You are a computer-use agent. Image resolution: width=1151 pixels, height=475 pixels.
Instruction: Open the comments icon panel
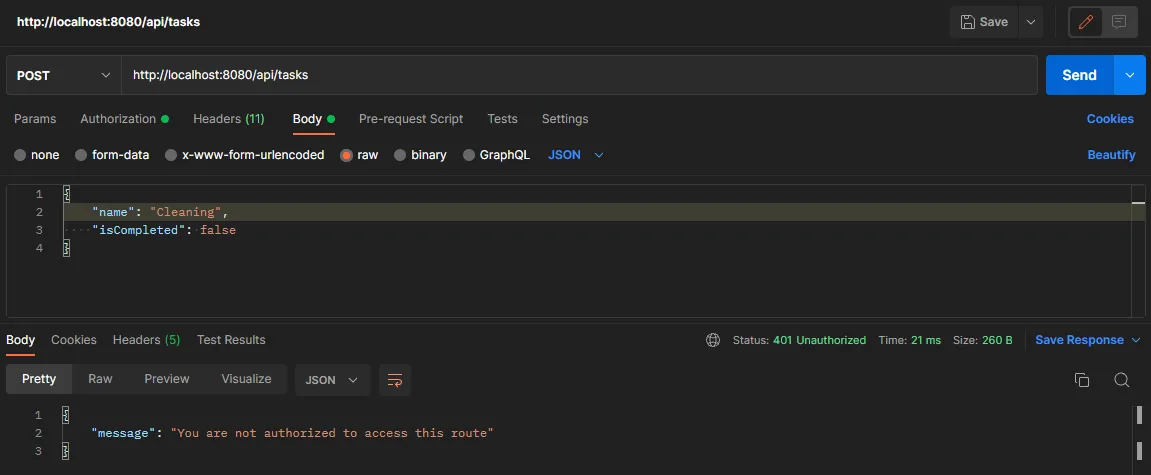(1119, 22)
